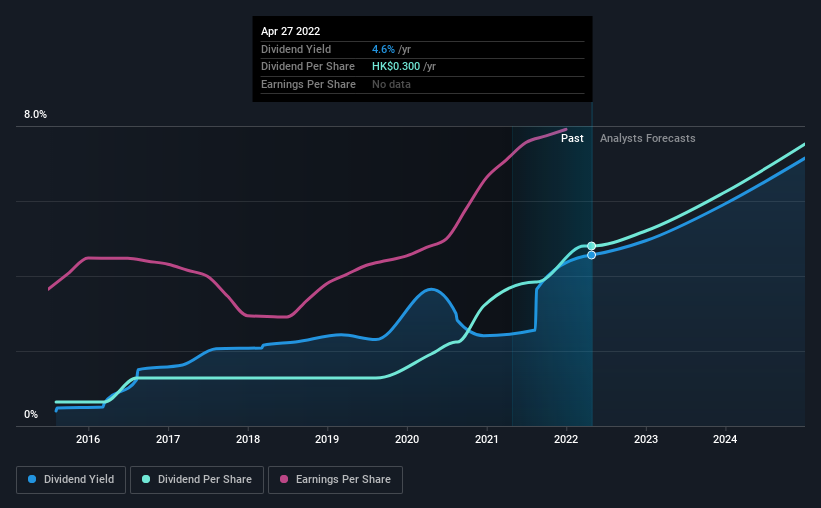Click the Apr 27 2022 tooltip date
This screenshot has width=821, height=508.
coord(291,31)
